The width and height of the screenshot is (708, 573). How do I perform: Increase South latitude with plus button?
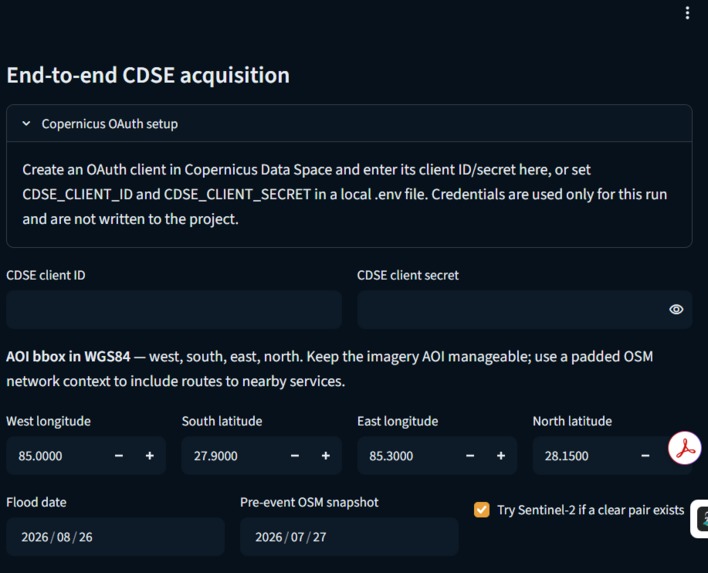pyautogui.click(x=326, y=456)
